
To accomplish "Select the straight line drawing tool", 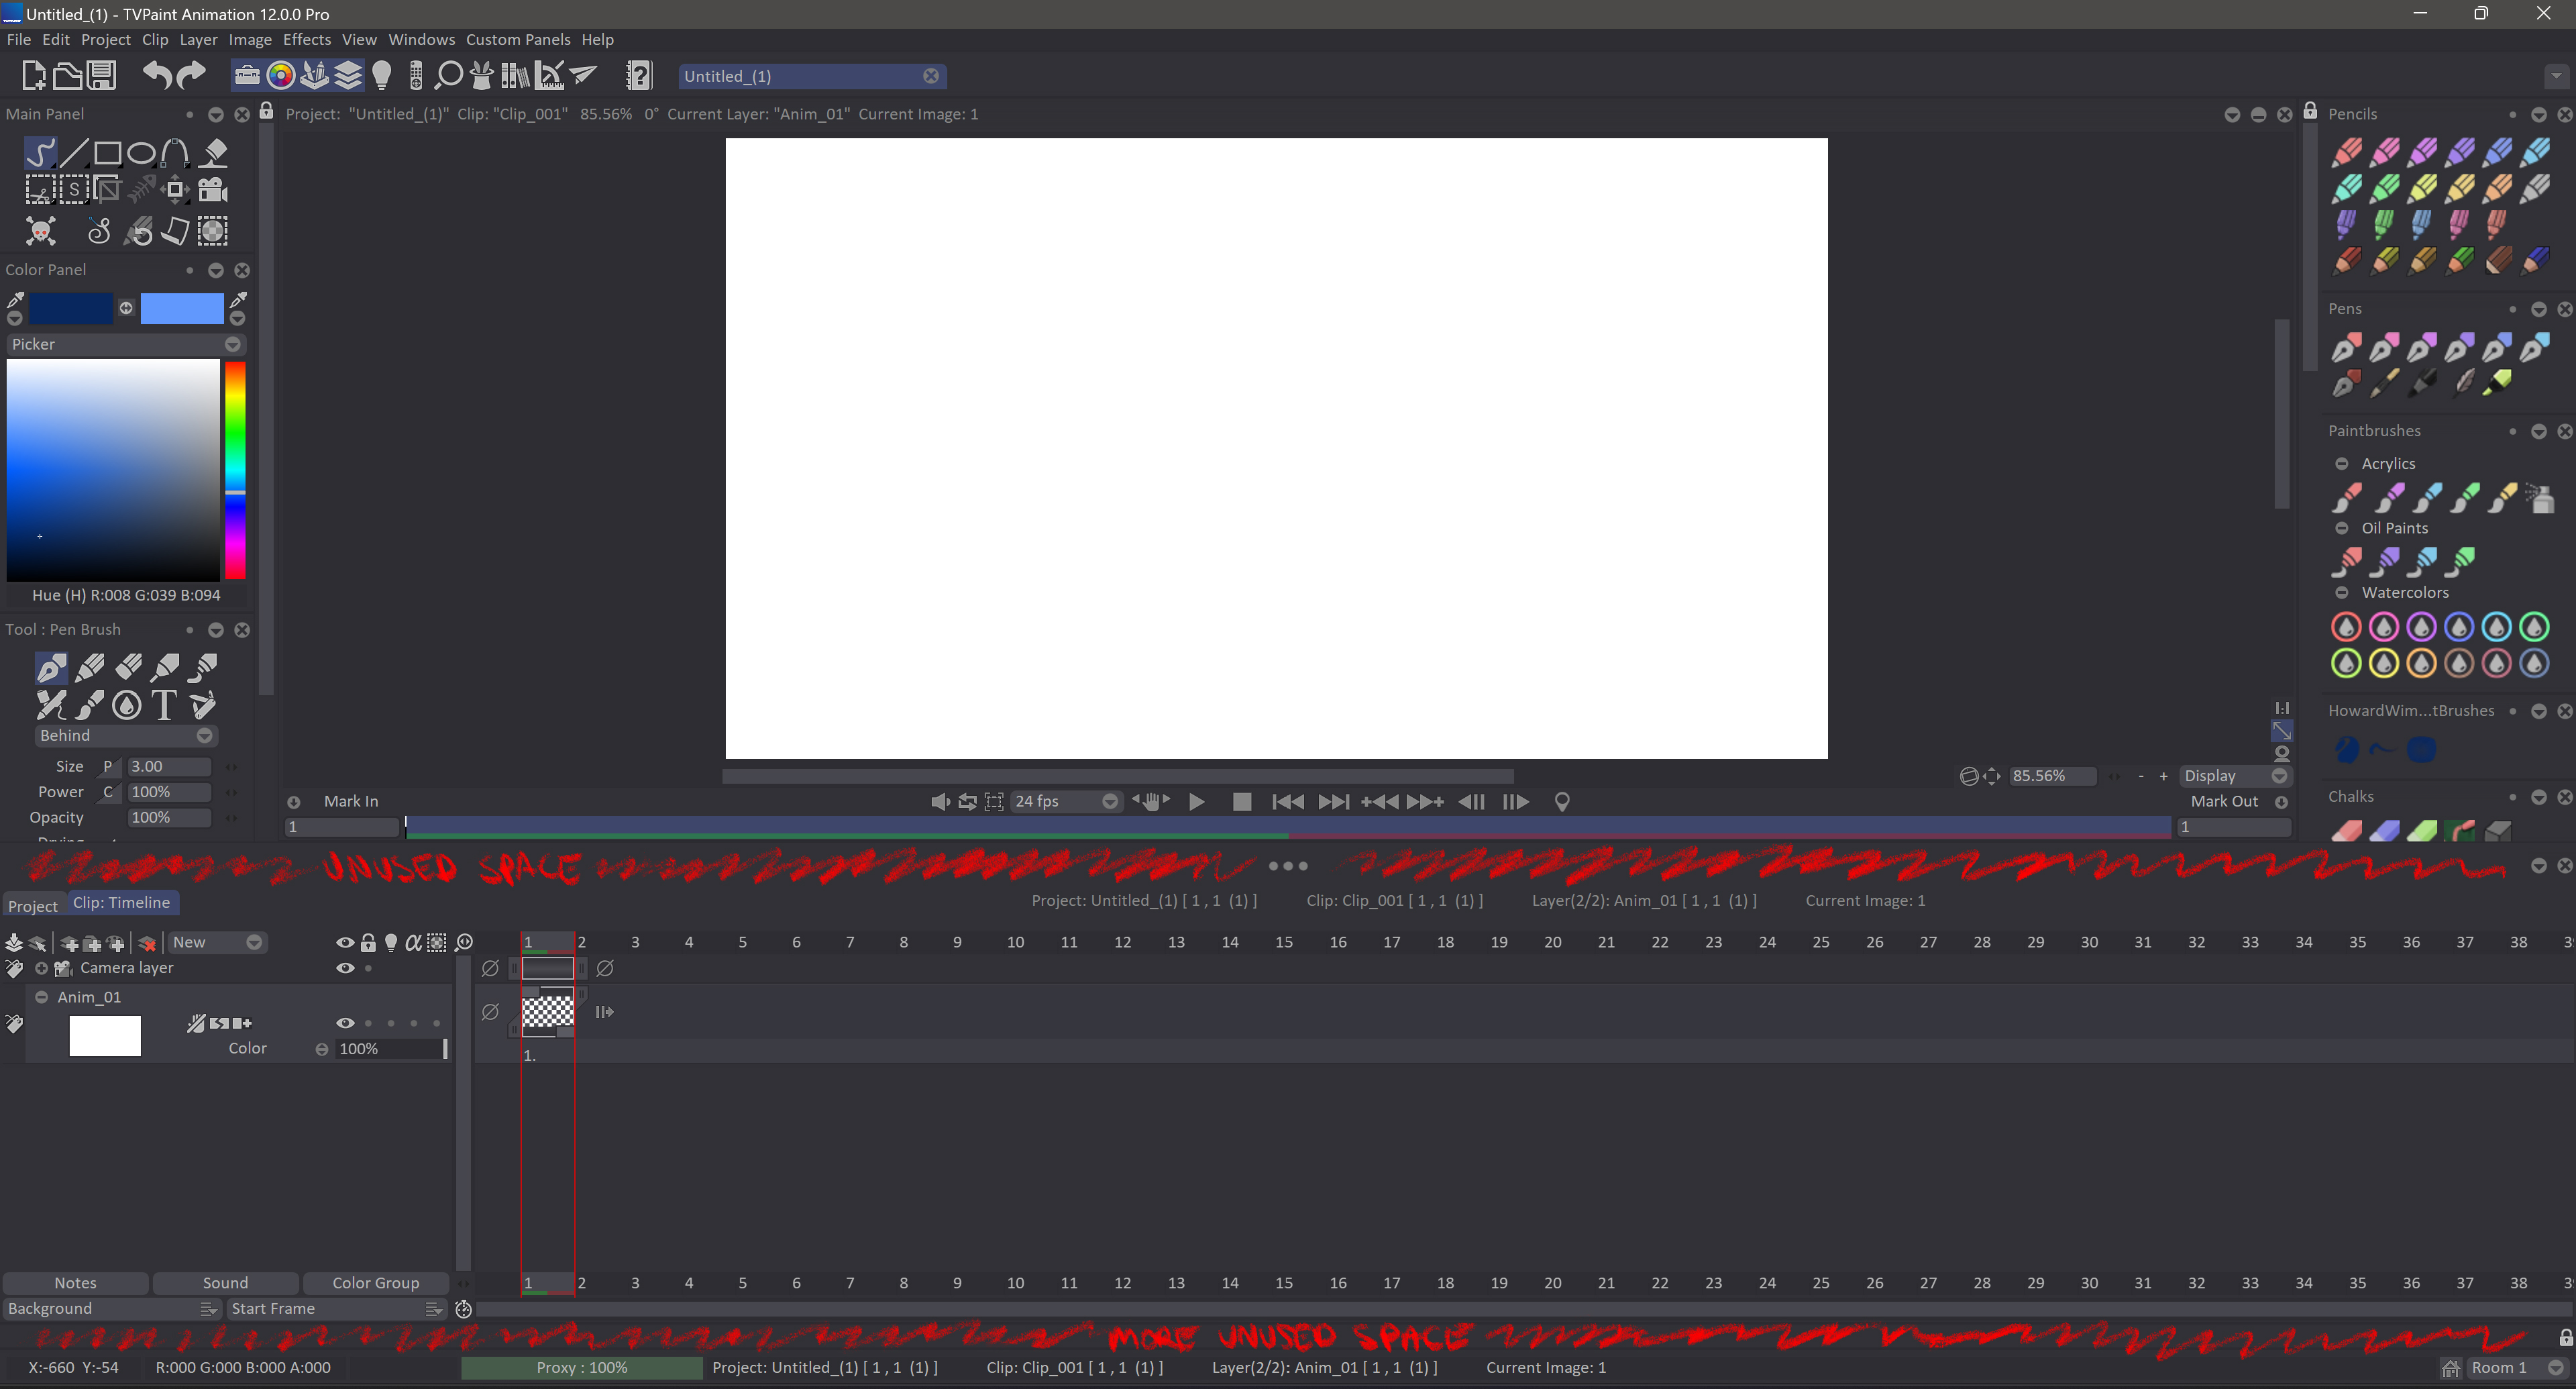I will pos(74,153).
